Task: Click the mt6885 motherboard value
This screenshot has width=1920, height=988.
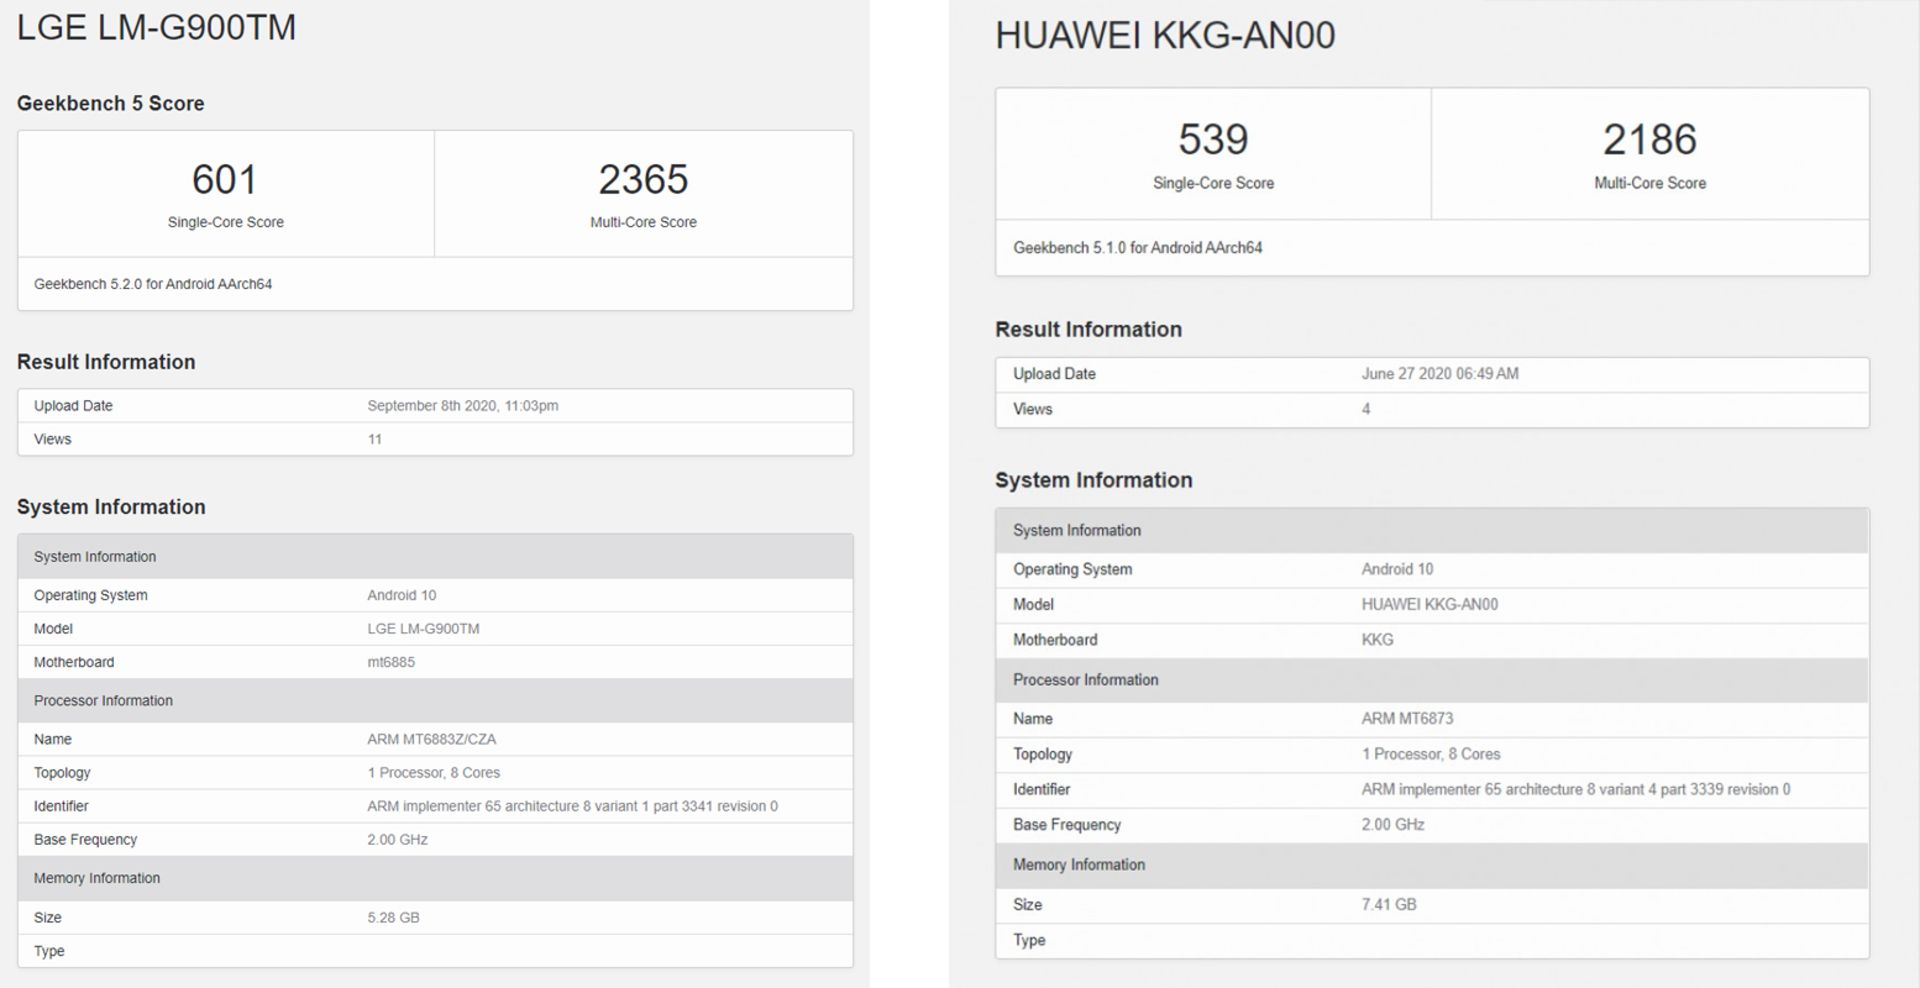Action: (390, 662)
